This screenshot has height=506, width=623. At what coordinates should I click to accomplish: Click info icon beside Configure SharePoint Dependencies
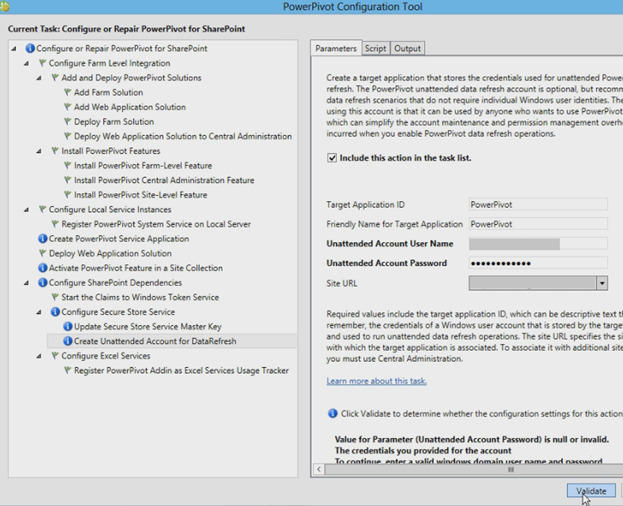click(43, 283)
